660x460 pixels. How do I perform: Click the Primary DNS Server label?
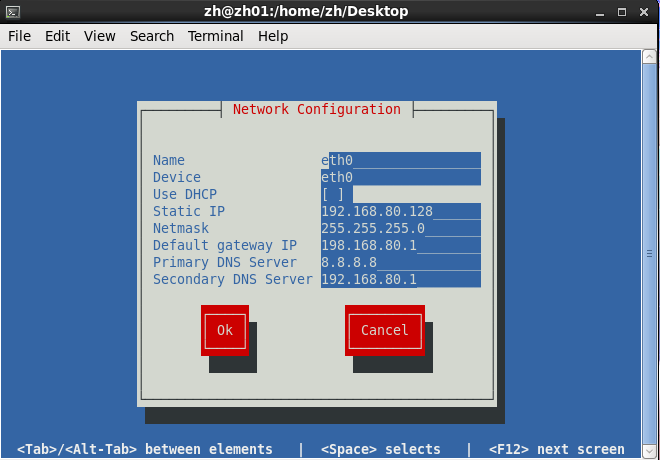[x=225, y=262]
